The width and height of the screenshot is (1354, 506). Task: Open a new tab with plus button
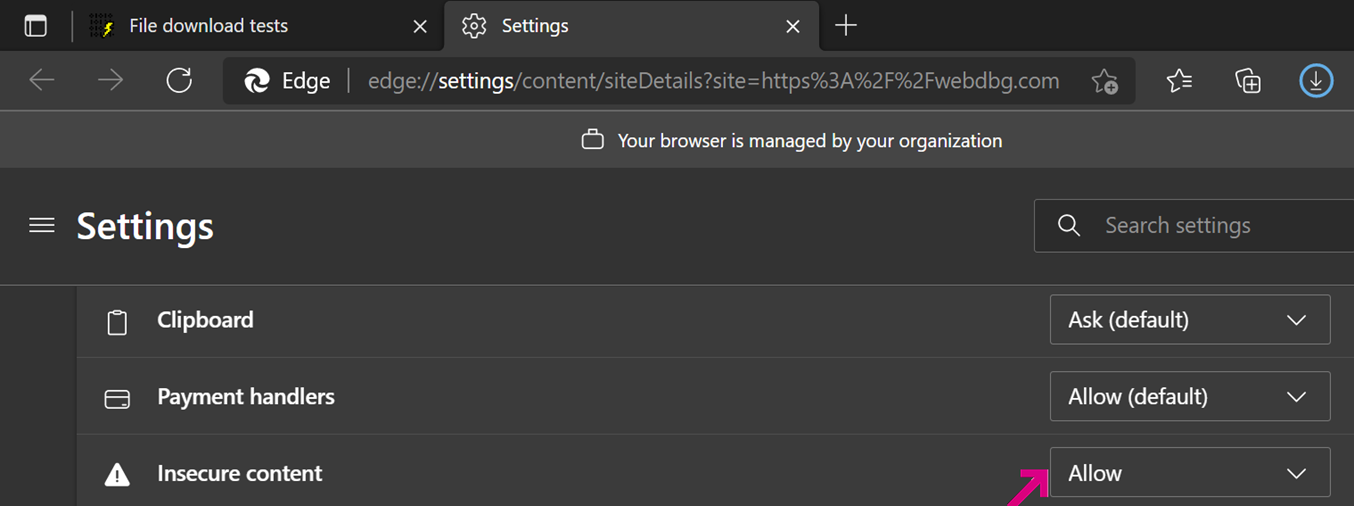pyautogui.click(x=846, y=26)
